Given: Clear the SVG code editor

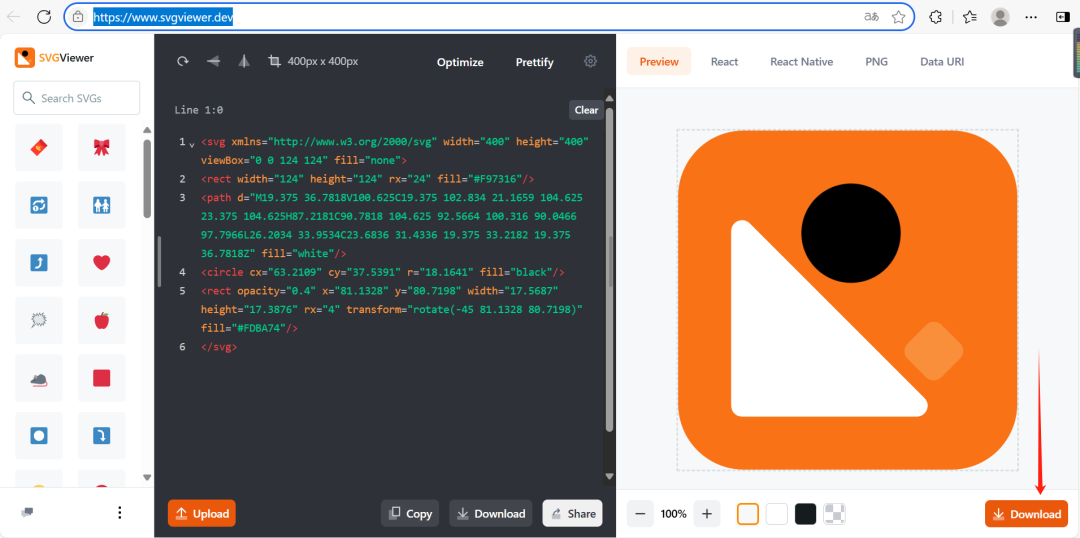Looking at the screenshot, I should coord(587,110).
